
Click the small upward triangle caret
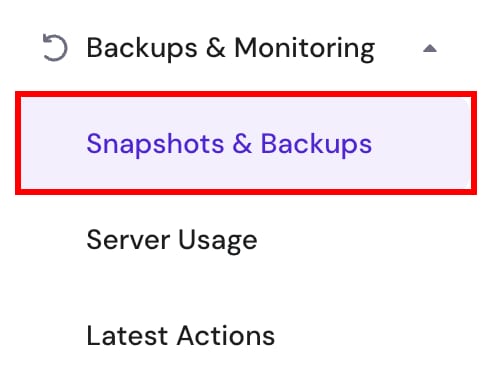430,49
